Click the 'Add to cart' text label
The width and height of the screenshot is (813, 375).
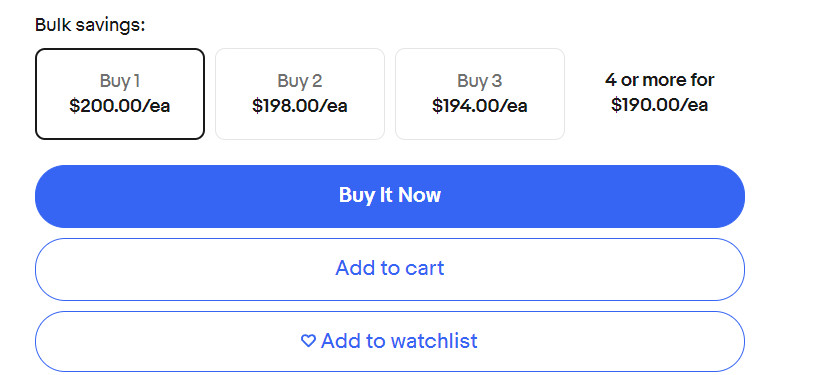pos(390,268)
